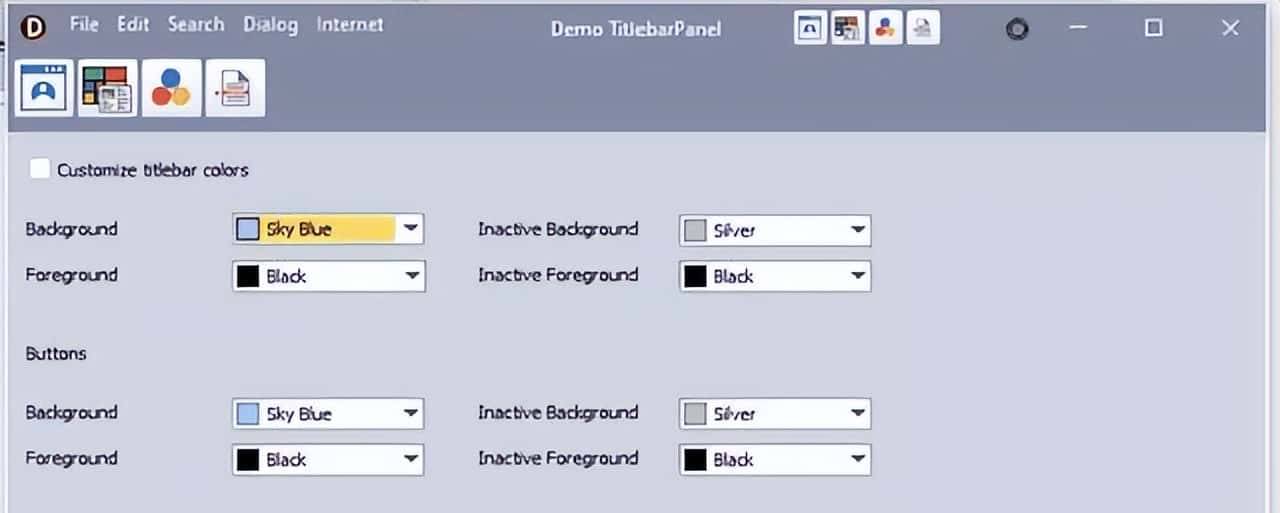Open the Search menu
Viewport: 1280px width, 513px height.
pyautogui.click(x=196, y=25)
